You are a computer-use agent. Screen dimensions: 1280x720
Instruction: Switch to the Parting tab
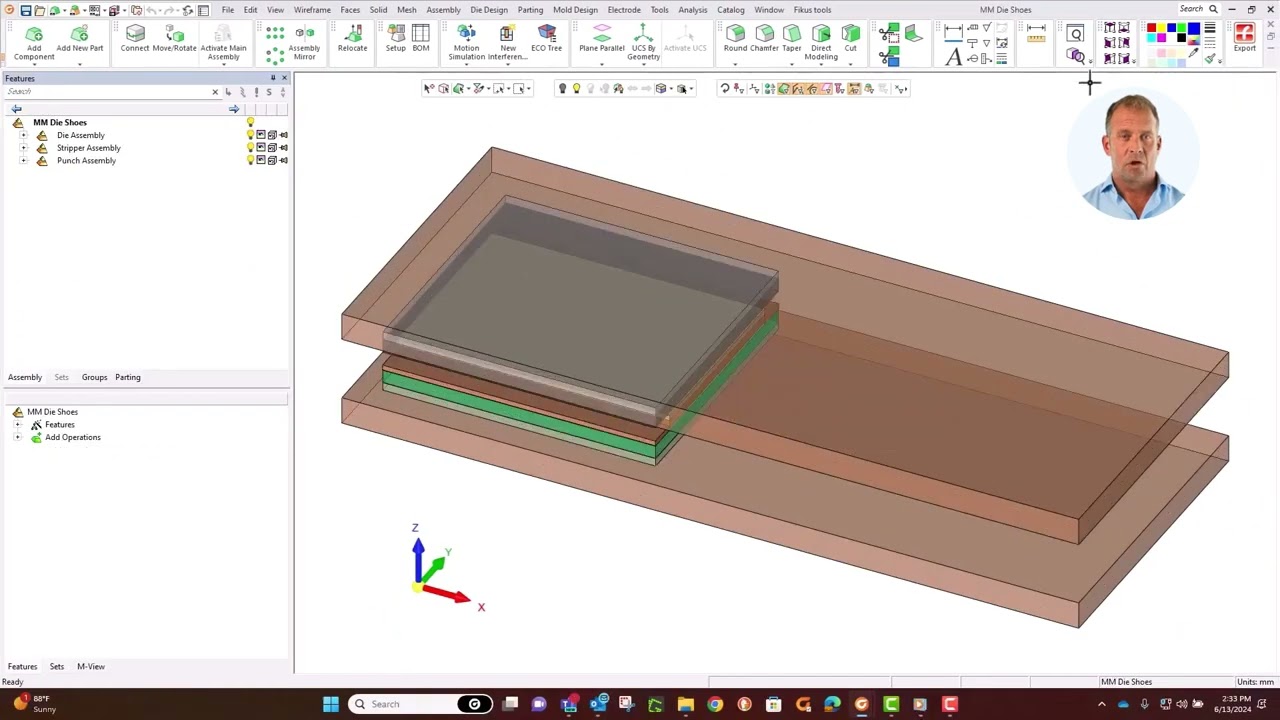pyautogui.click(x=127, y=377)
